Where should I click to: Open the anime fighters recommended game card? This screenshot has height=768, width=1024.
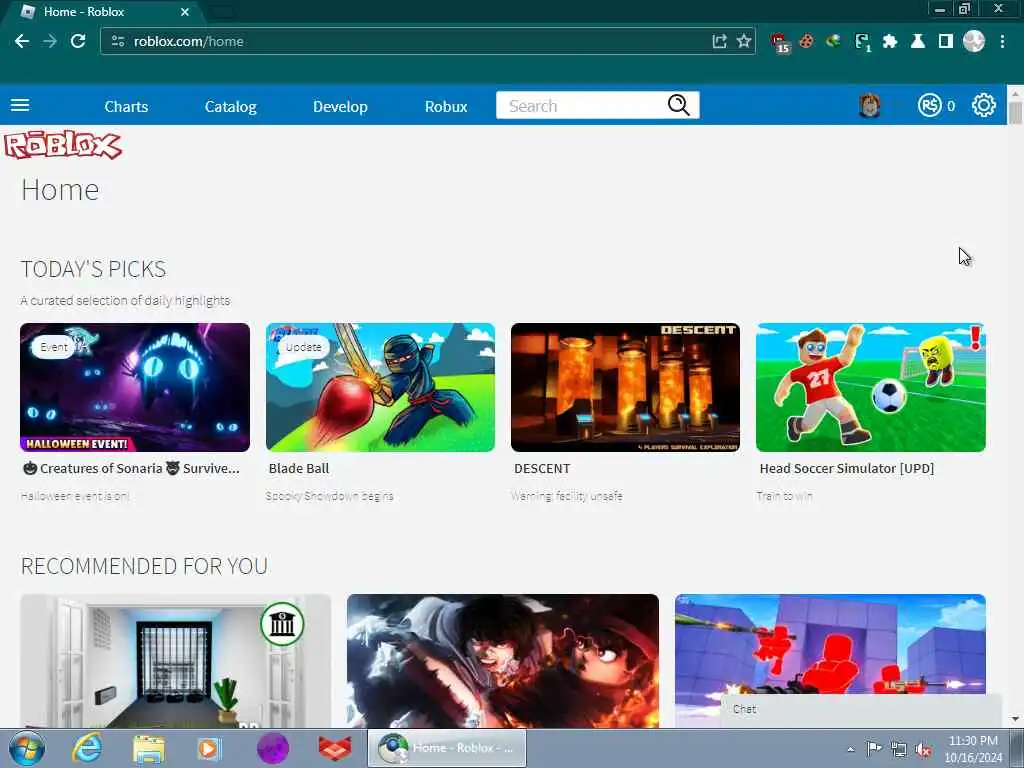[503, 661]
